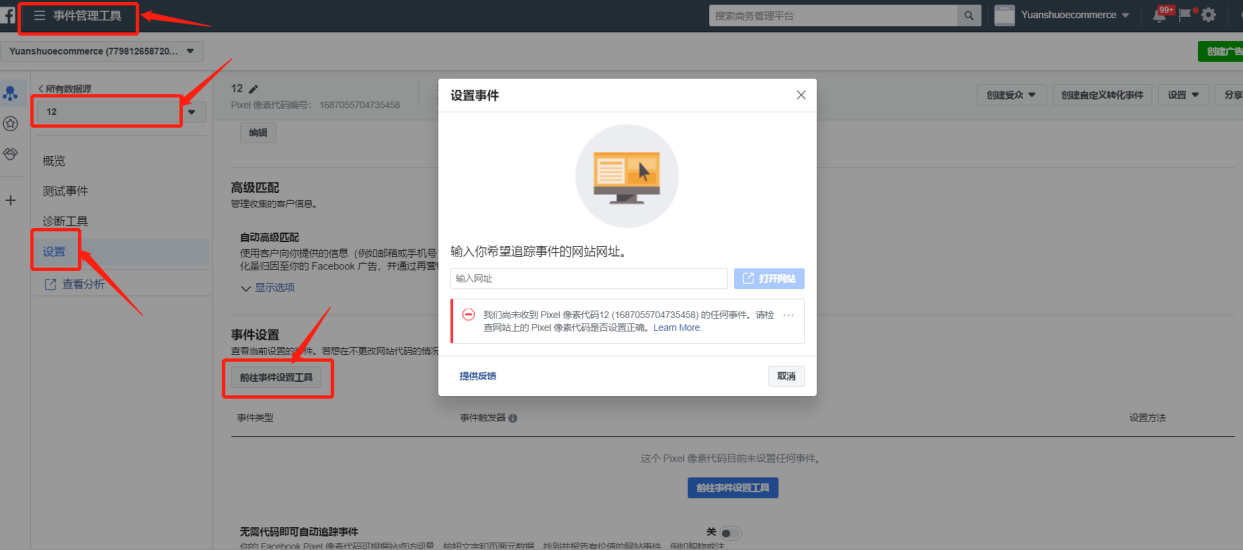Click the Facebook logo icon
Image resolution: width=1243 pixels, height=550 pixels.
click(x=7, y=16)
